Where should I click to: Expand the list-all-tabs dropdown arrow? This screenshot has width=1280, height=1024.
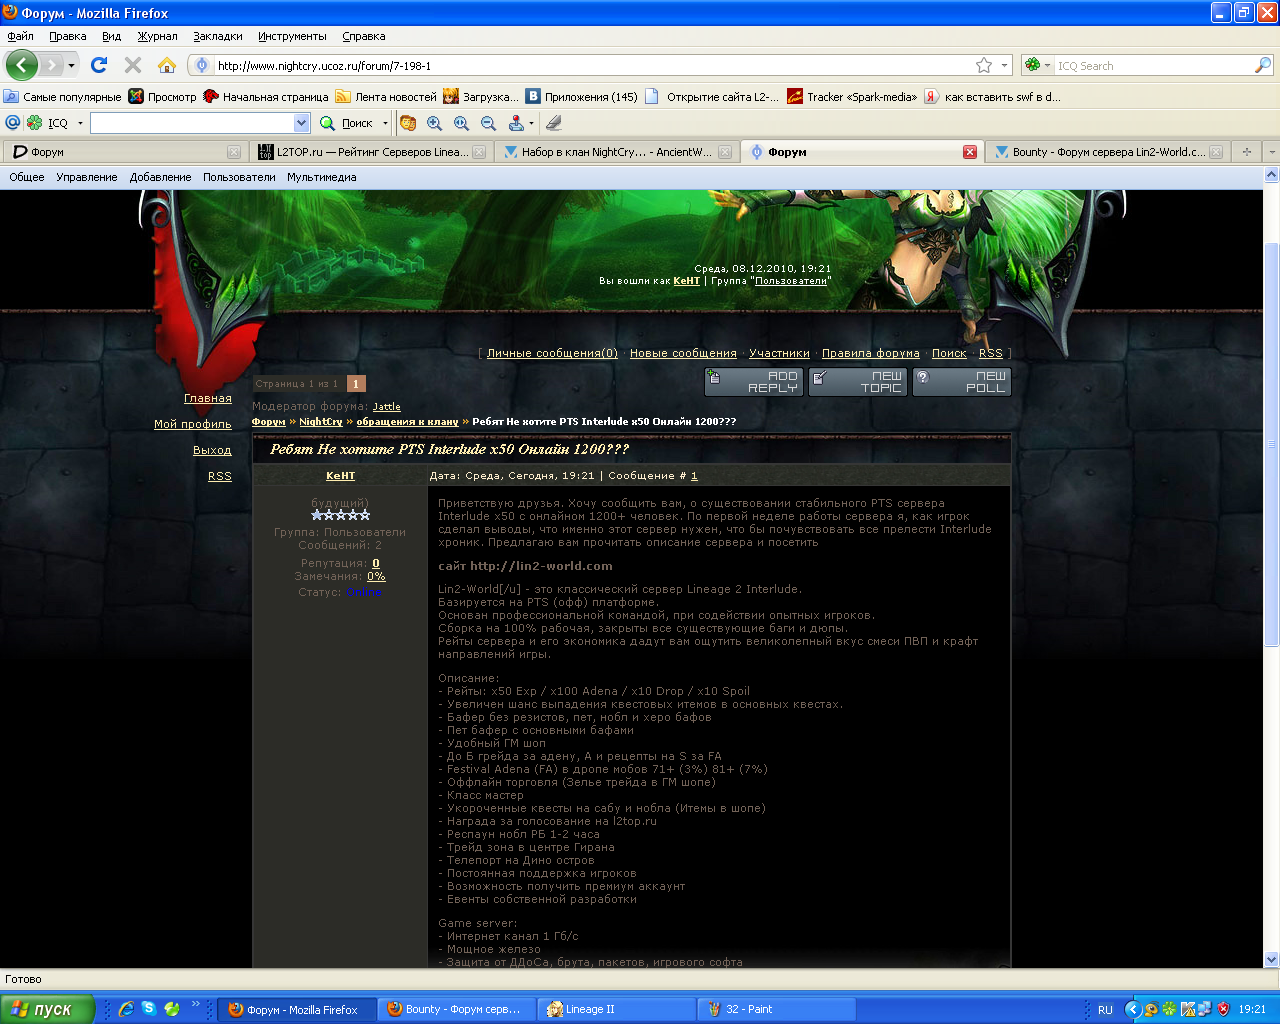point(1271,152)
